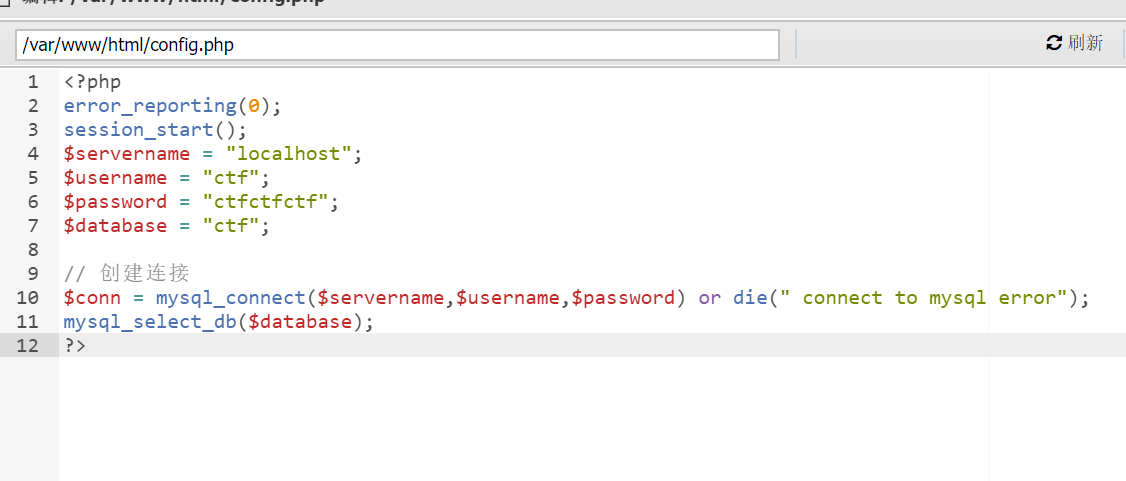Click the mysql_connect function name
The height and width of the screenshot is (481, 1126).
click(x=231, y=298)
